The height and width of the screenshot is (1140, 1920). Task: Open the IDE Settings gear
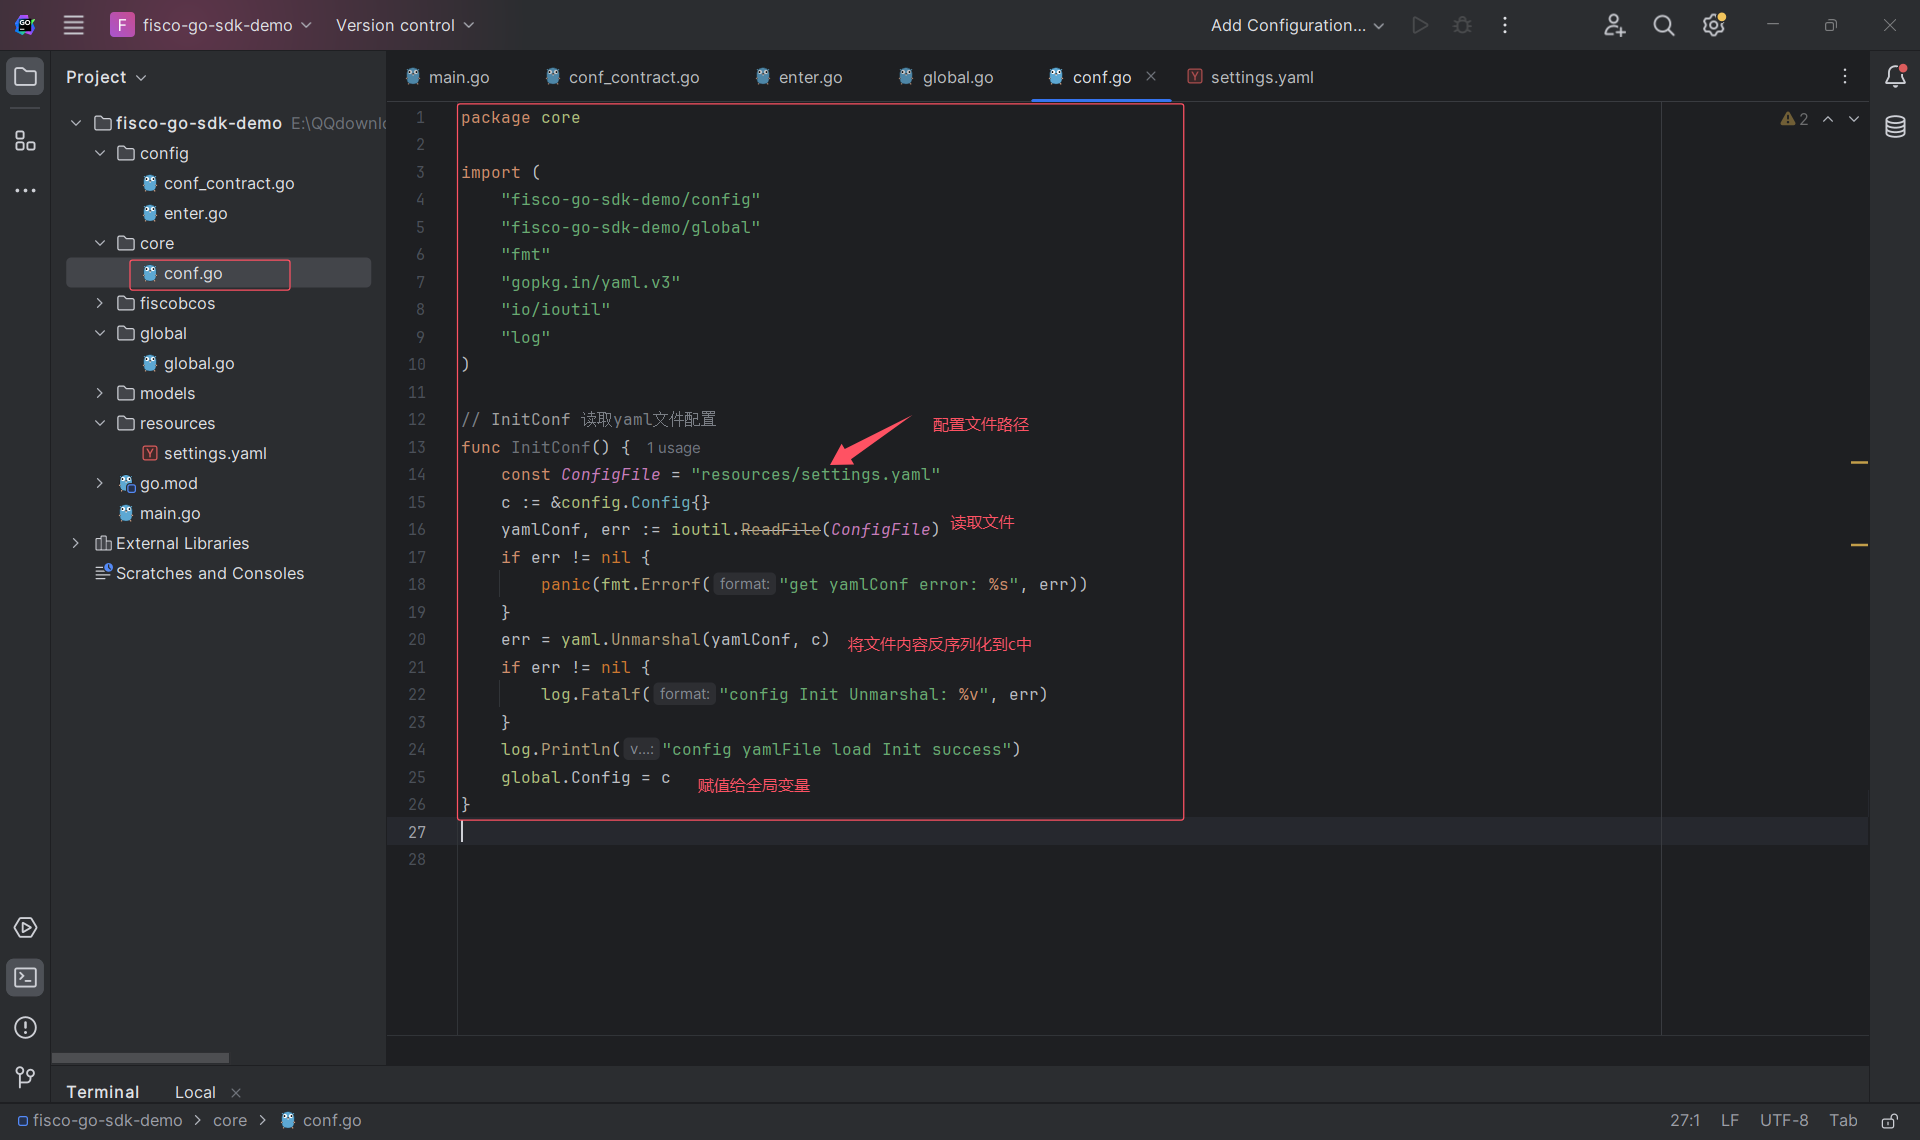pos(1713,25)
